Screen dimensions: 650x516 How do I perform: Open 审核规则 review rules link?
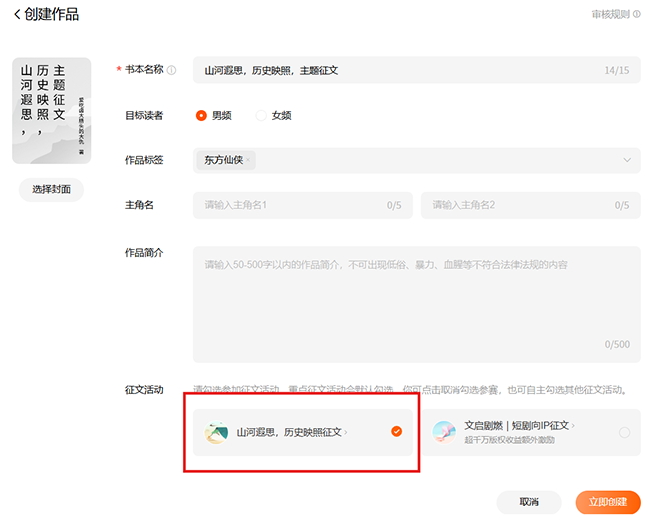point(610,15)
